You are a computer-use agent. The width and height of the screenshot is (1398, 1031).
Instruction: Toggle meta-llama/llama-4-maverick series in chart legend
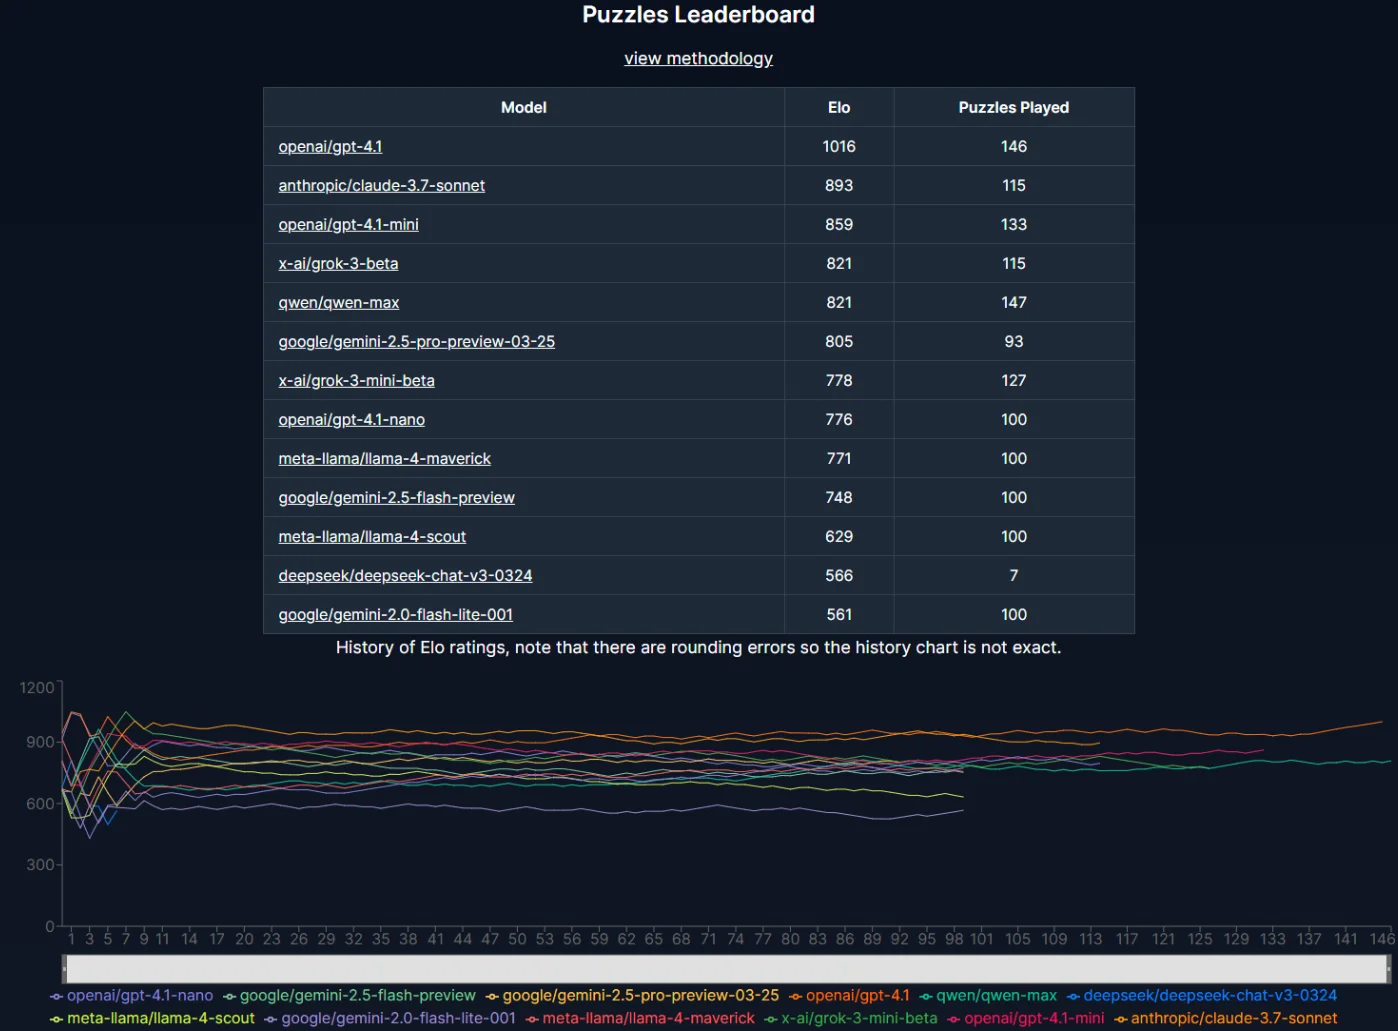640,1018
